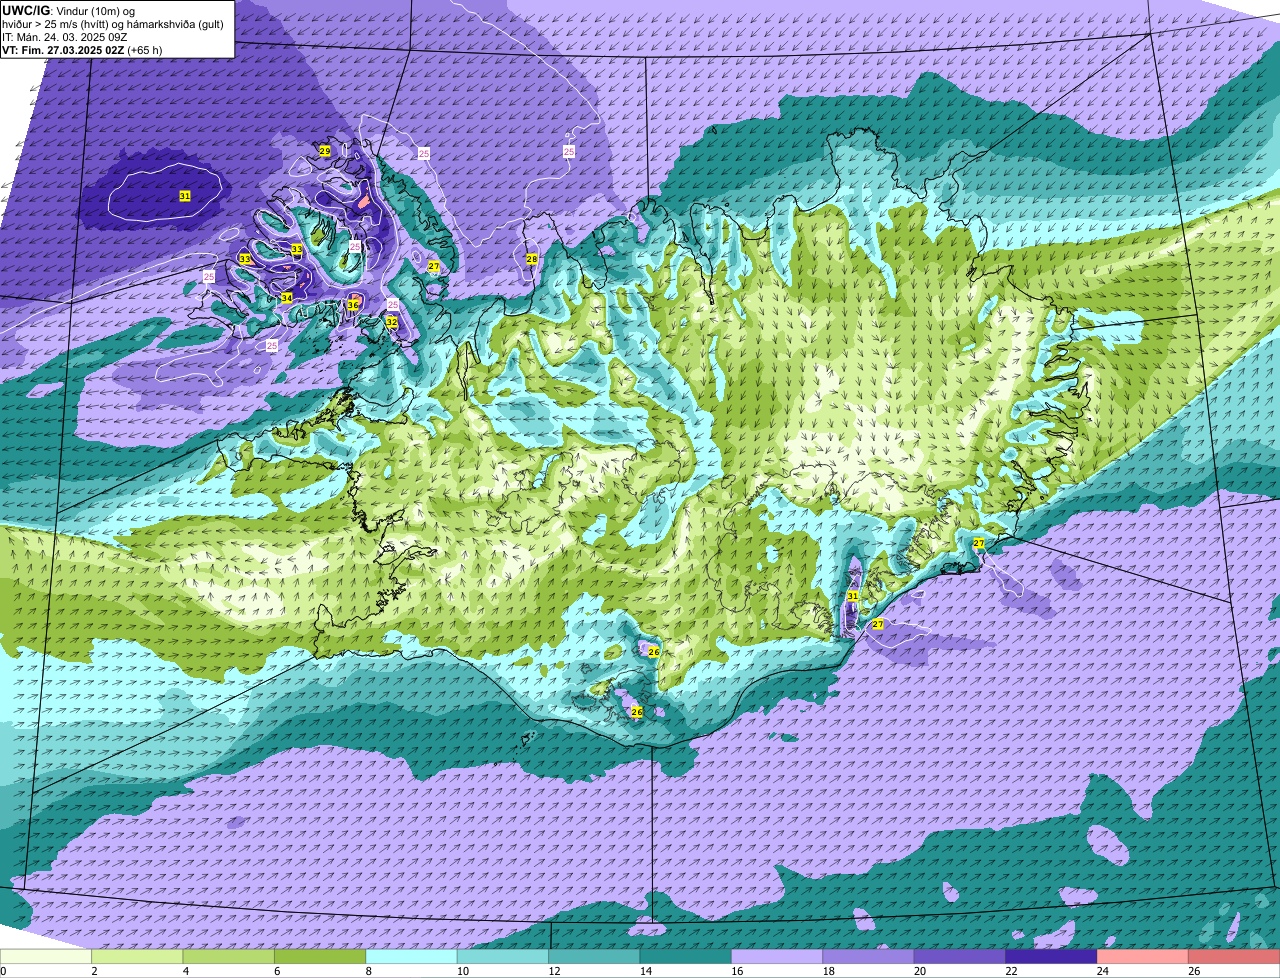The width and height of the screenshot is (1280, 978).
Task: Click the yellow '29' max gust label
Action: pos(325,151)
